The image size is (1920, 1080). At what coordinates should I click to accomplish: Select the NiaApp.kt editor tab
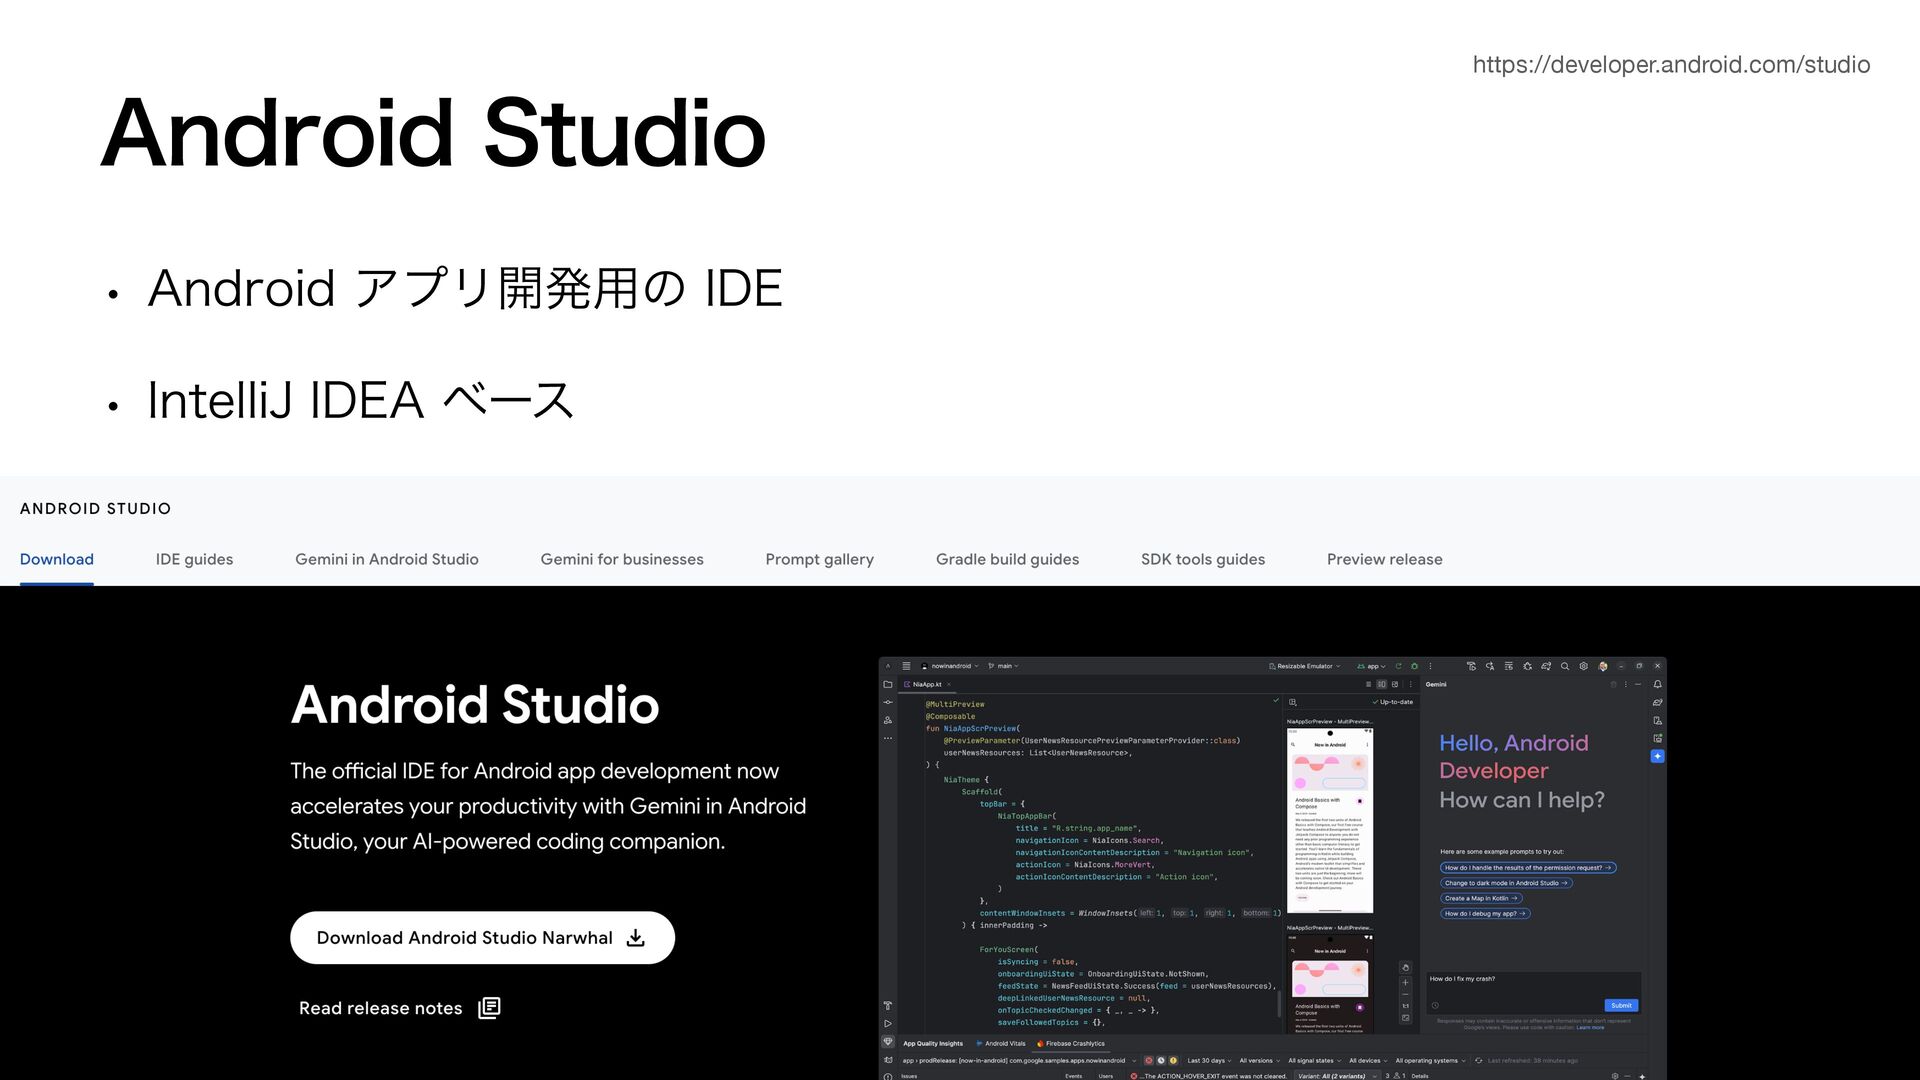click(x=927, y=684)
